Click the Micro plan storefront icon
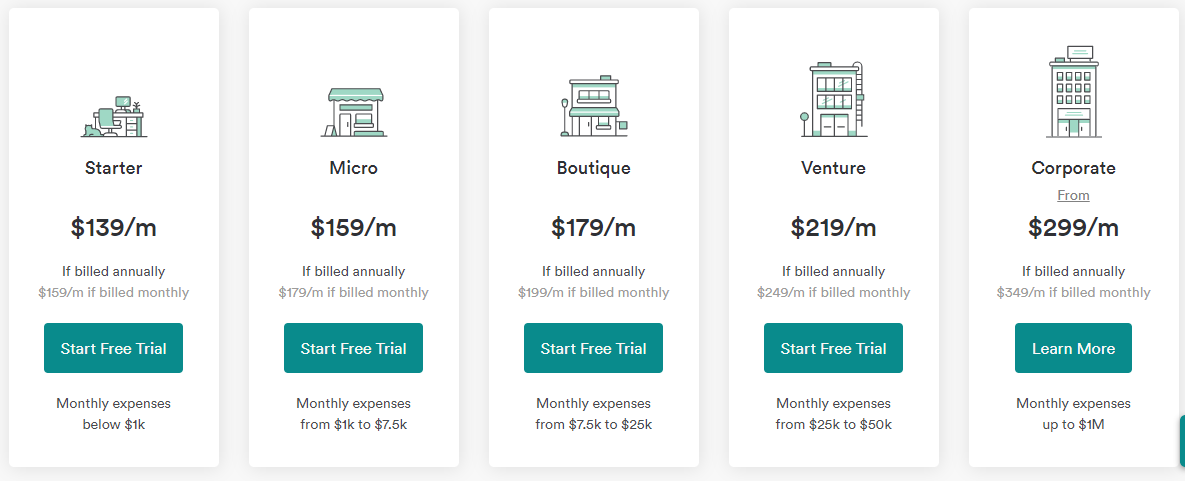Image resolution: width=1185 pixels, height=481 pixels. [x=354, y=112]
